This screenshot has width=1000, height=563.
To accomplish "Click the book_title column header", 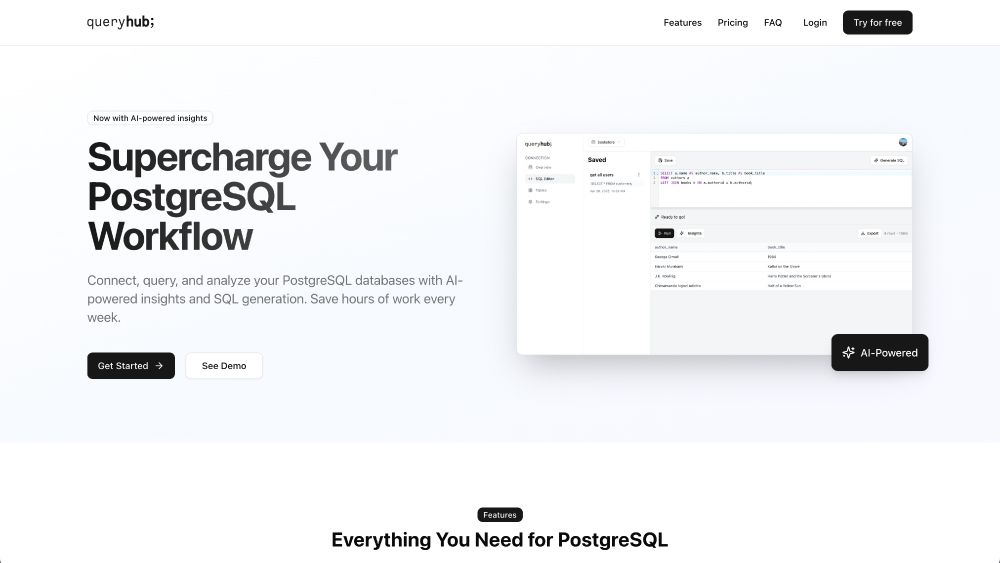I will 776,247.
